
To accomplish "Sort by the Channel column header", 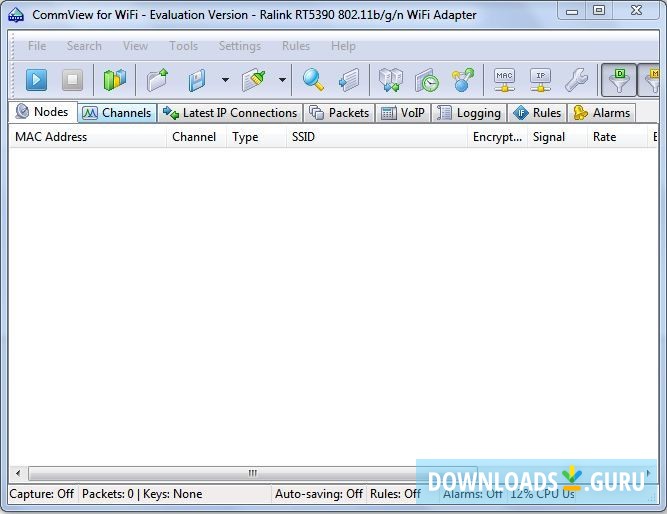I will coord(196,137).
